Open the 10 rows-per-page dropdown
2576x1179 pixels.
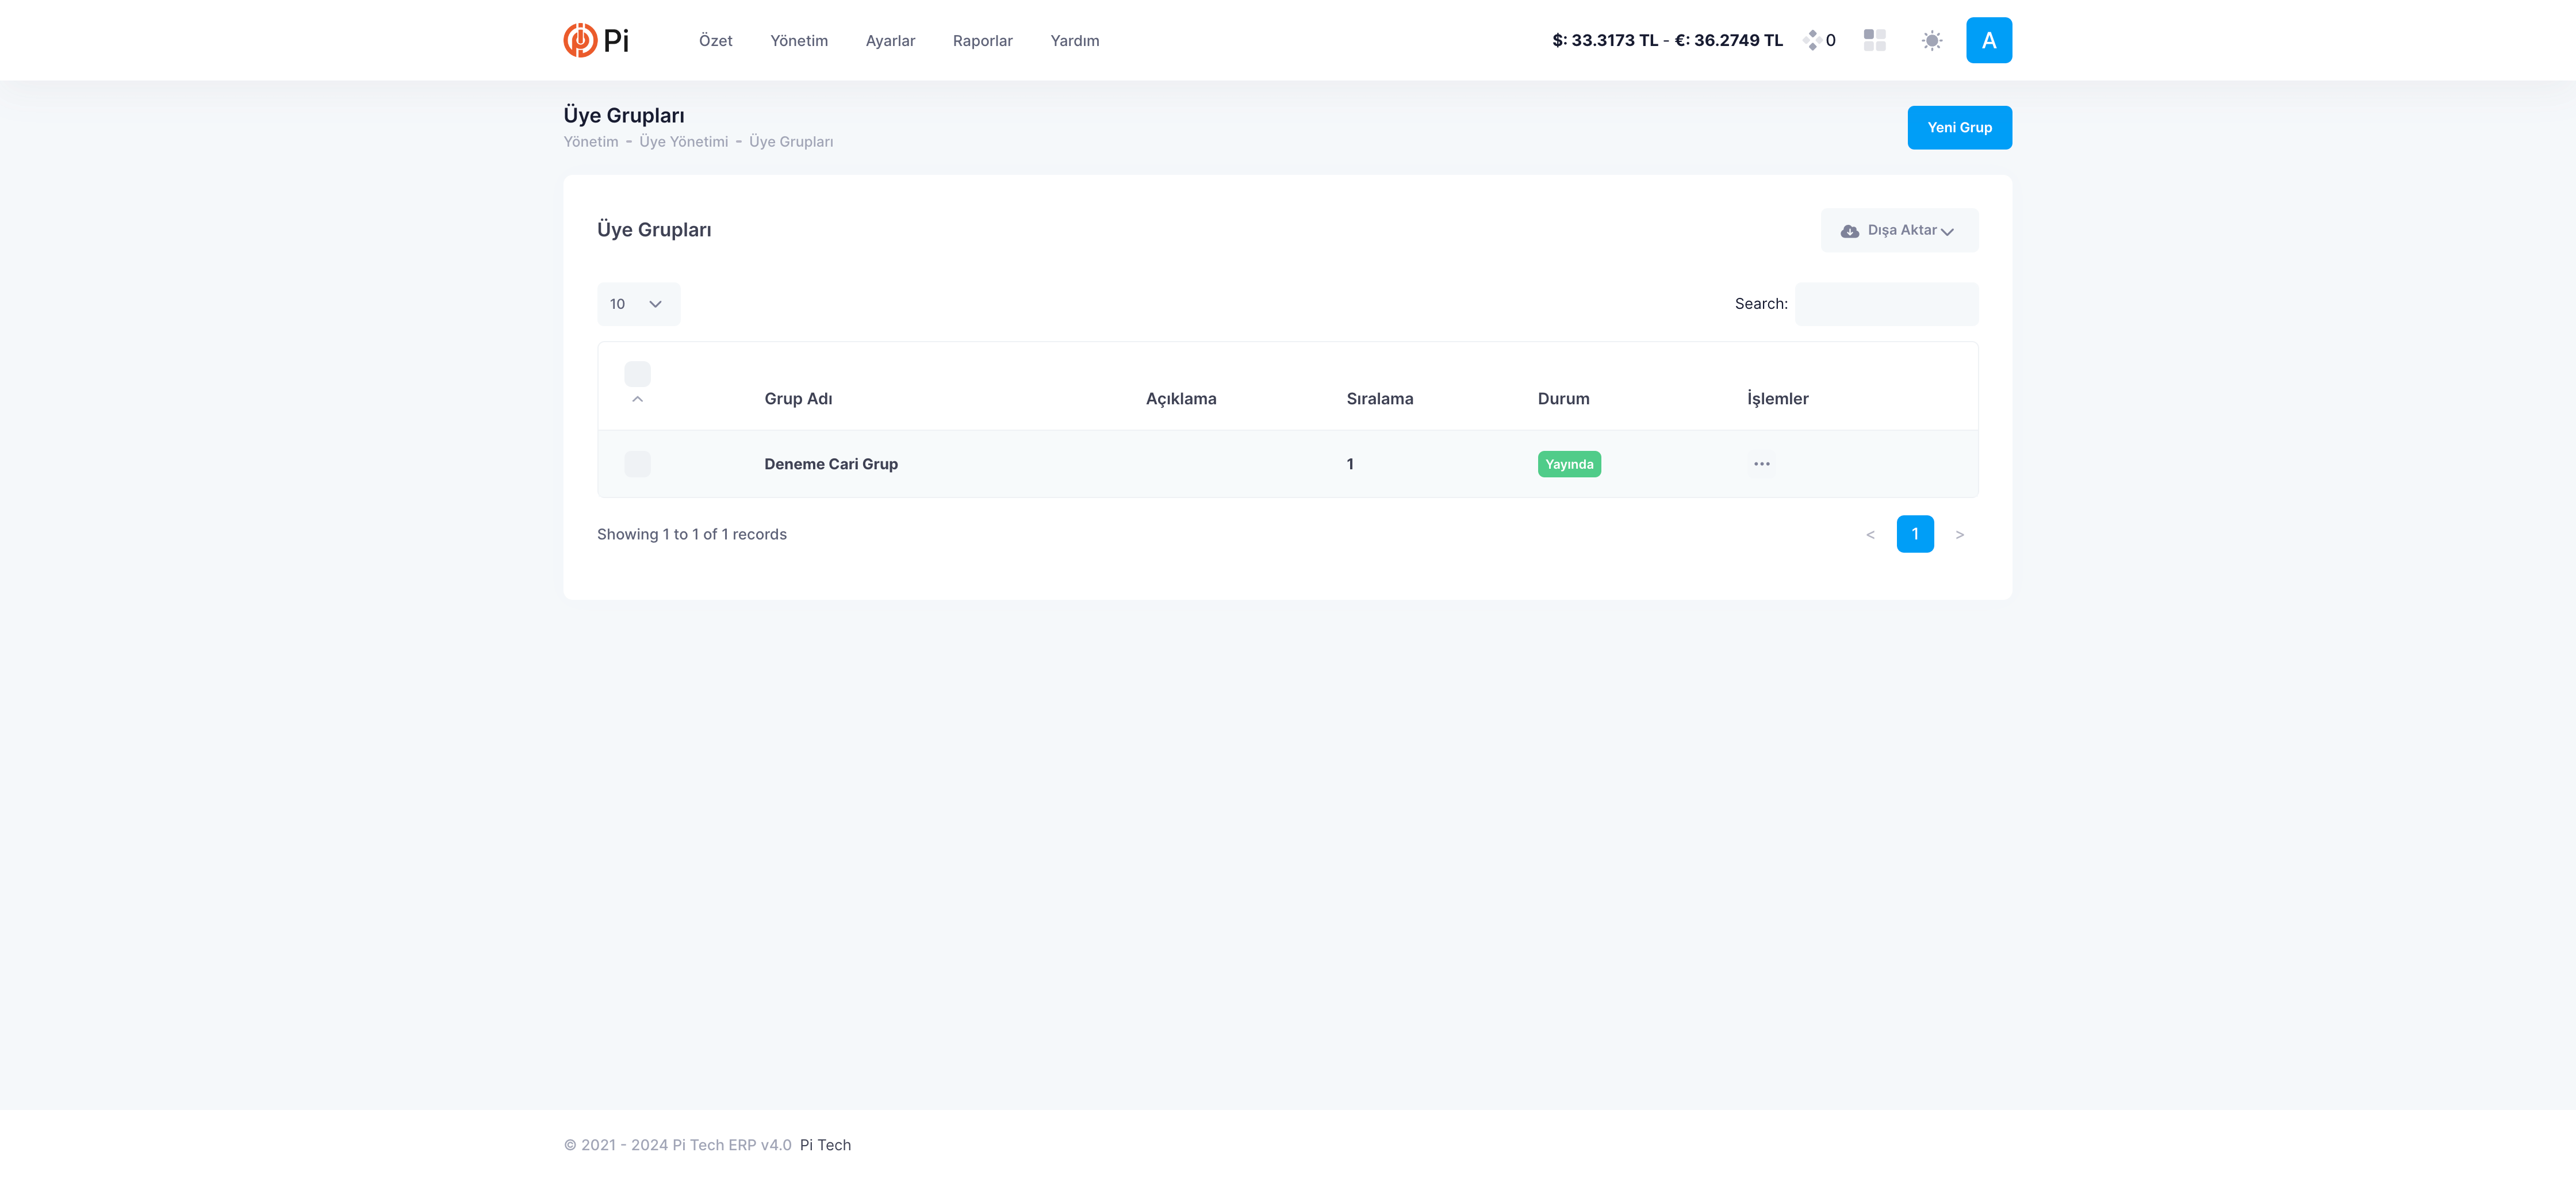637,304
